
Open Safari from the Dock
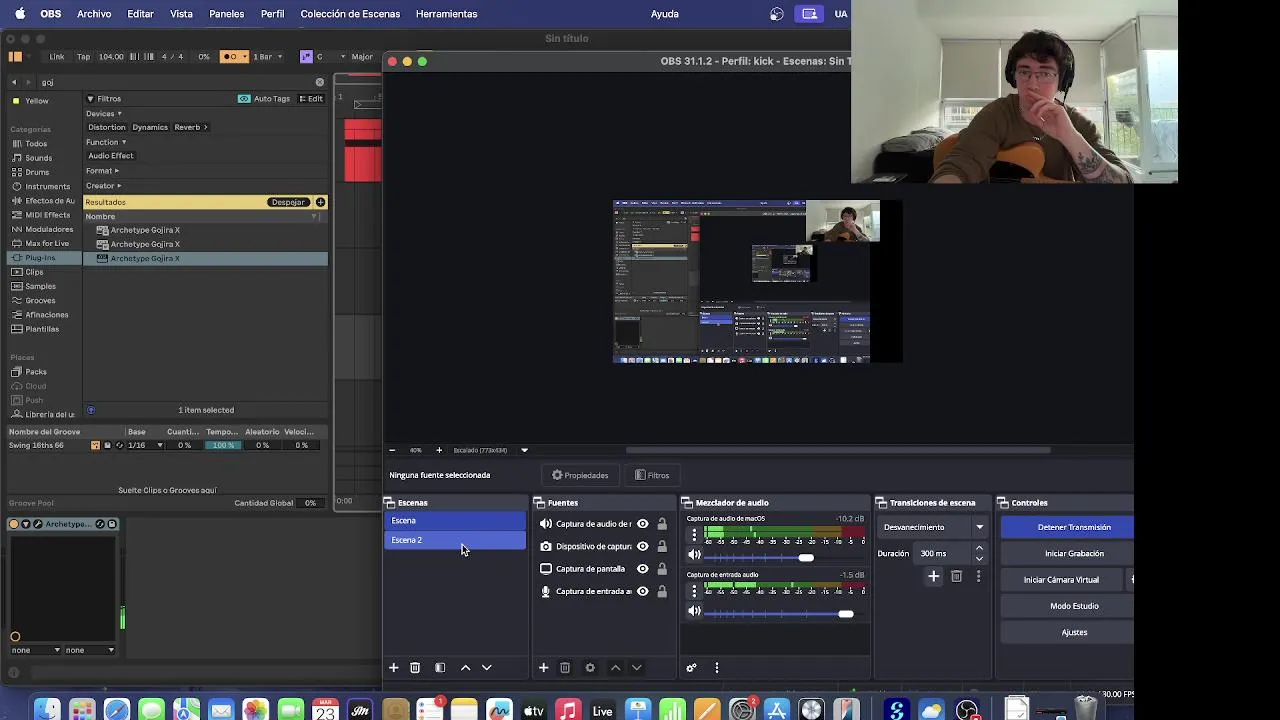pos(117,710)
